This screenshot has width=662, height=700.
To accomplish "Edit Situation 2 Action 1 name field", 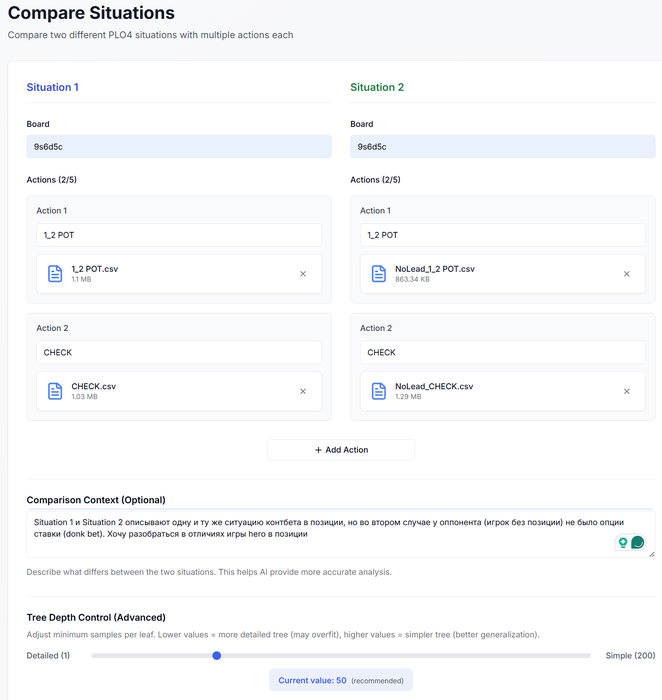I will click(503, 235).
